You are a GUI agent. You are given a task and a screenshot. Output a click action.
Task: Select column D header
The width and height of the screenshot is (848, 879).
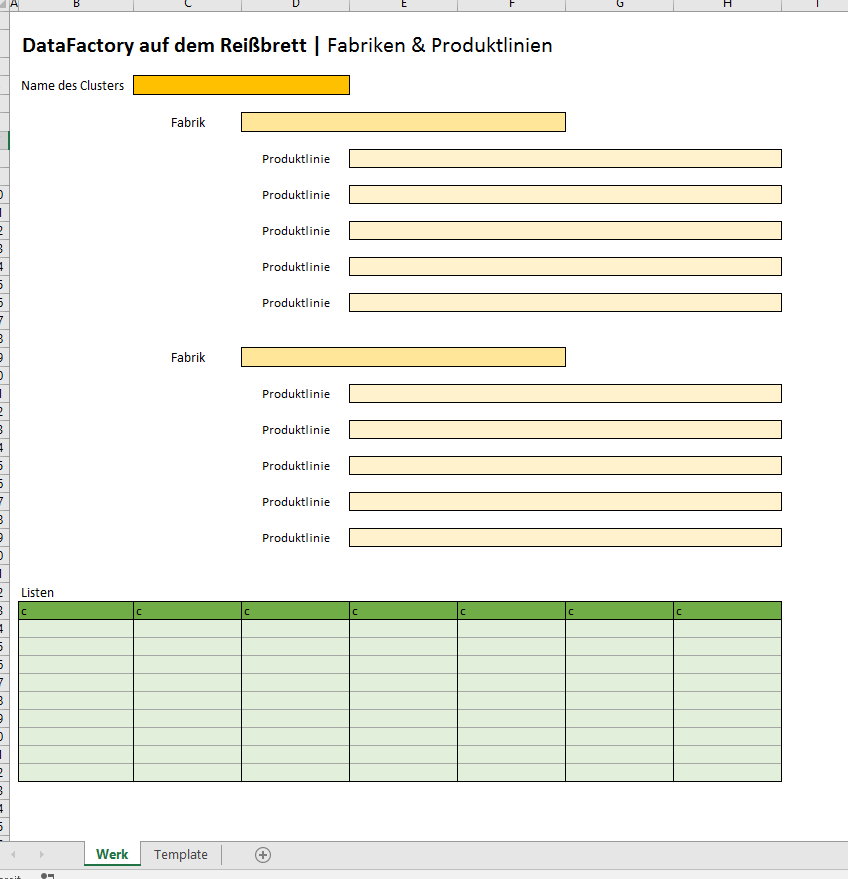[x=295, y=5]
